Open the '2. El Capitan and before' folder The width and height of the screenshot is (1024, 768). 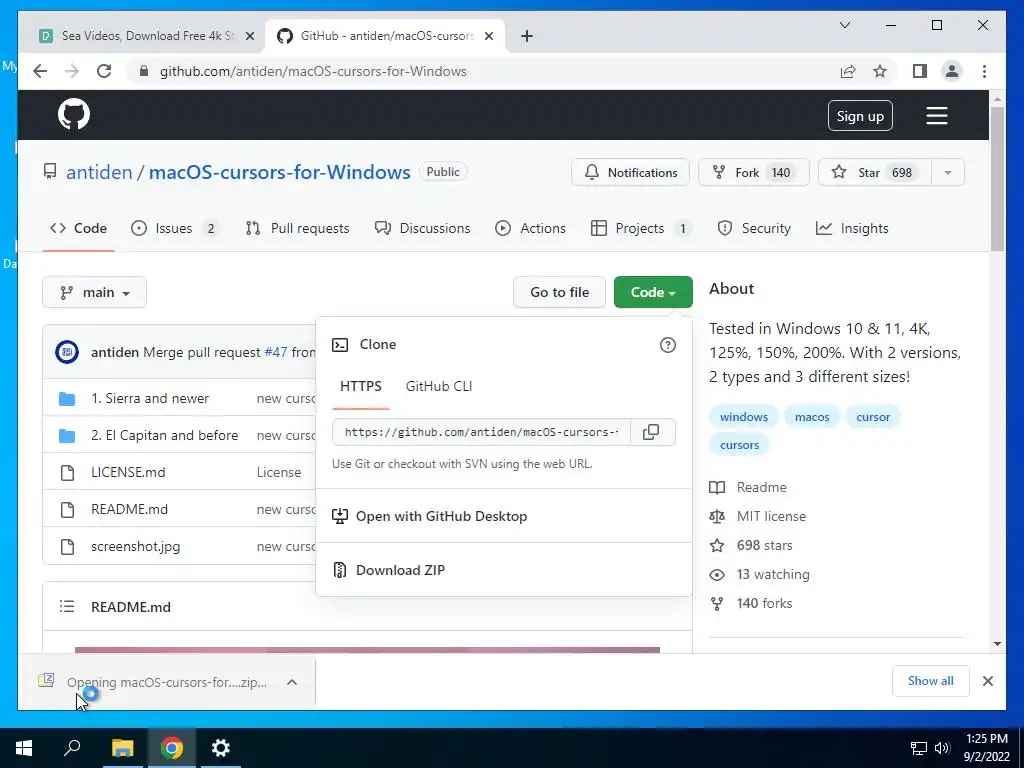coord(165,436)
